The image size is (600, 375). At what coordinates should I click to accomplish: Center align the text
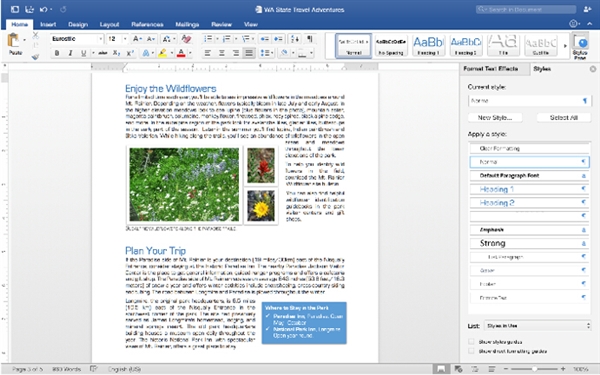point(222,53)
